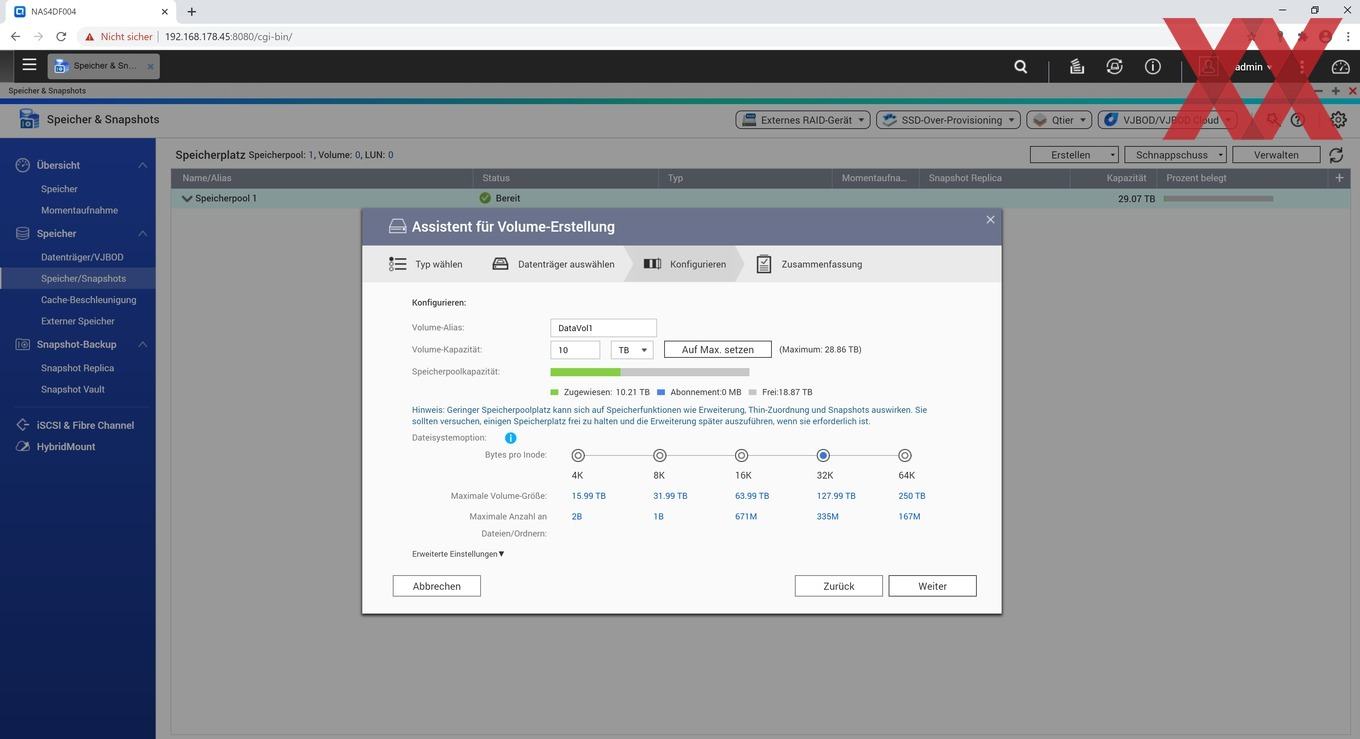Click the add column plus icon
This screenshot has width=1360, height=739.
(x=1339, y=178)
